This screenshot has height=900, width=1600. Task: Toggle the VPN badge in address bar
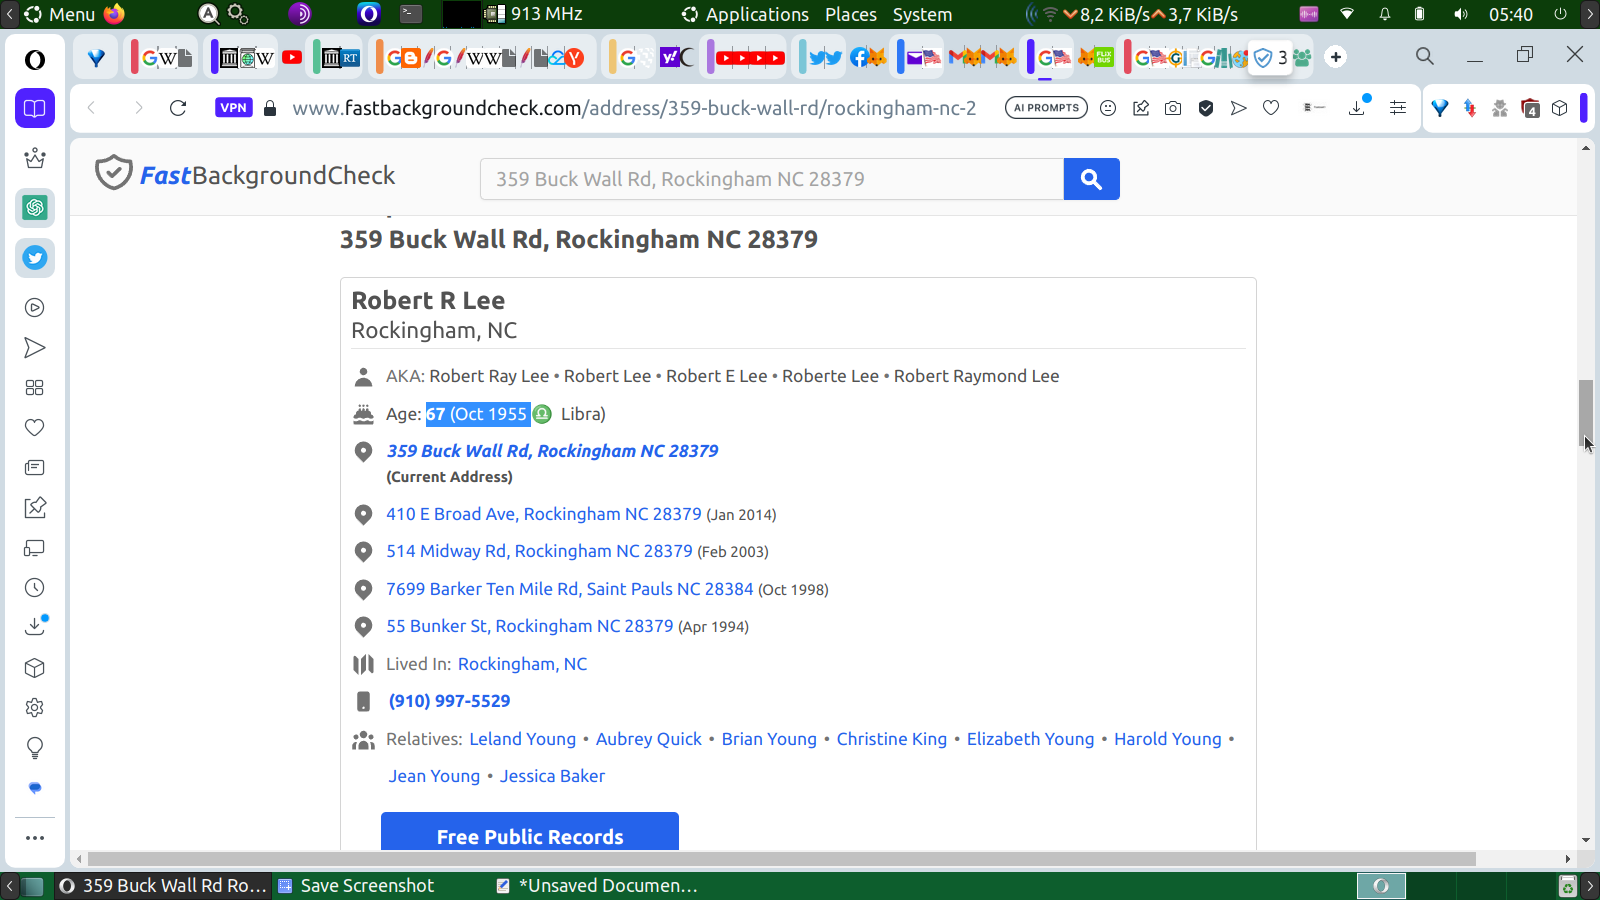click(x=233, y=108)
